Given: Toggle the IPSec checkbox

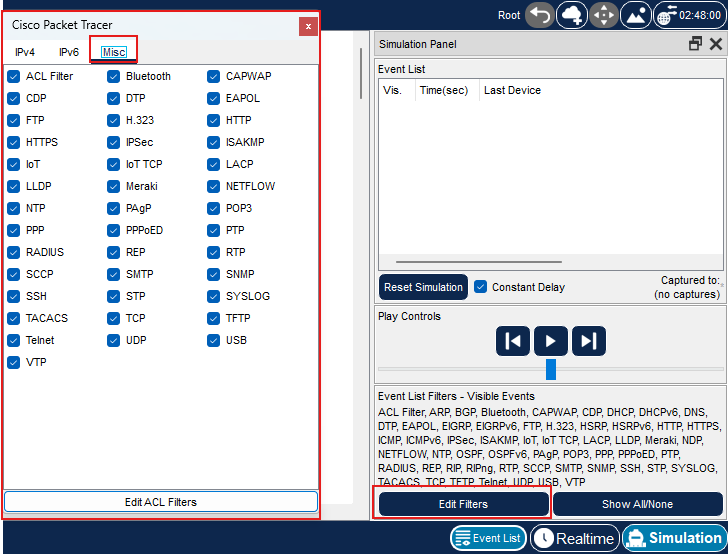Looking at the screenshot, I should [x=113, y=142].
